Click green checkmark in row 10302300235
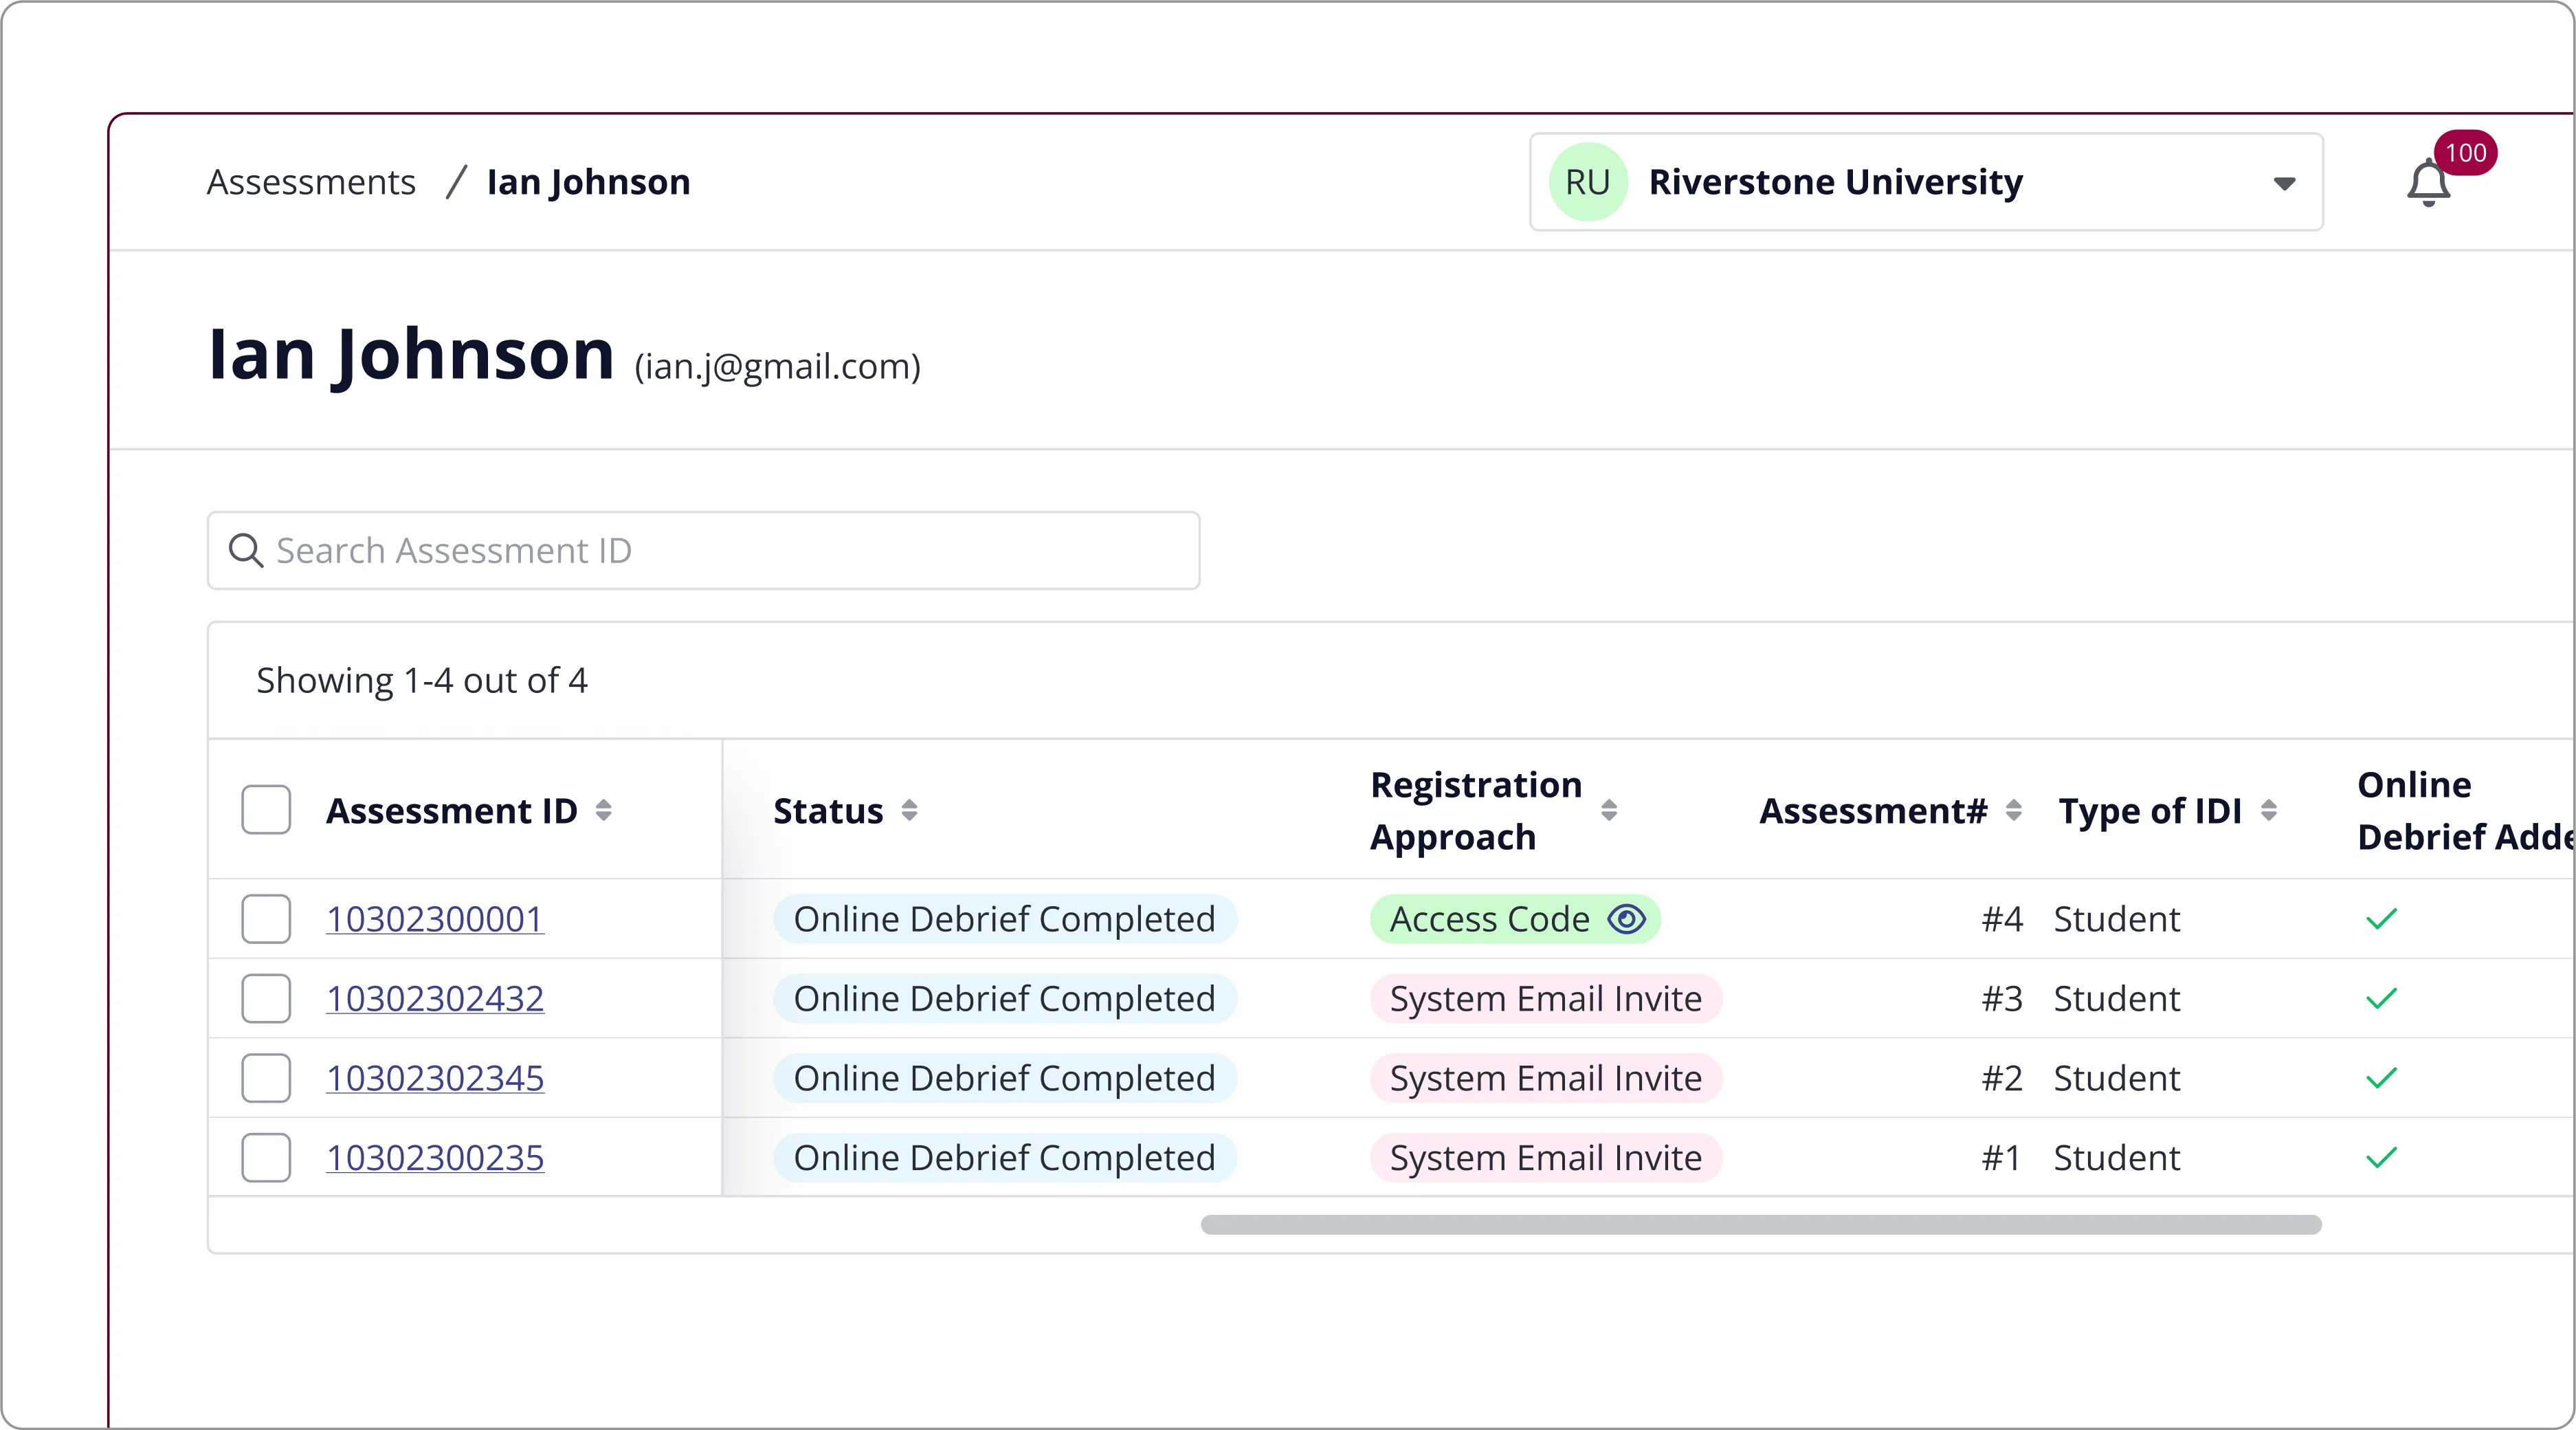Image resolution: width=2576 pixels, height=1430 pixels. click(x=2382, y=1158)
